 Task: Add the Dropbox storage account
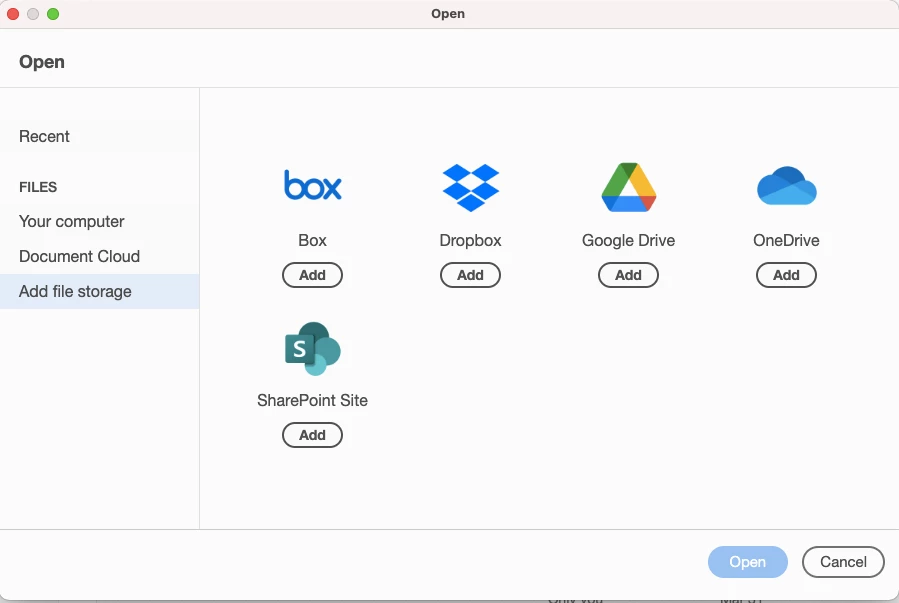click(x=470, y=275)
